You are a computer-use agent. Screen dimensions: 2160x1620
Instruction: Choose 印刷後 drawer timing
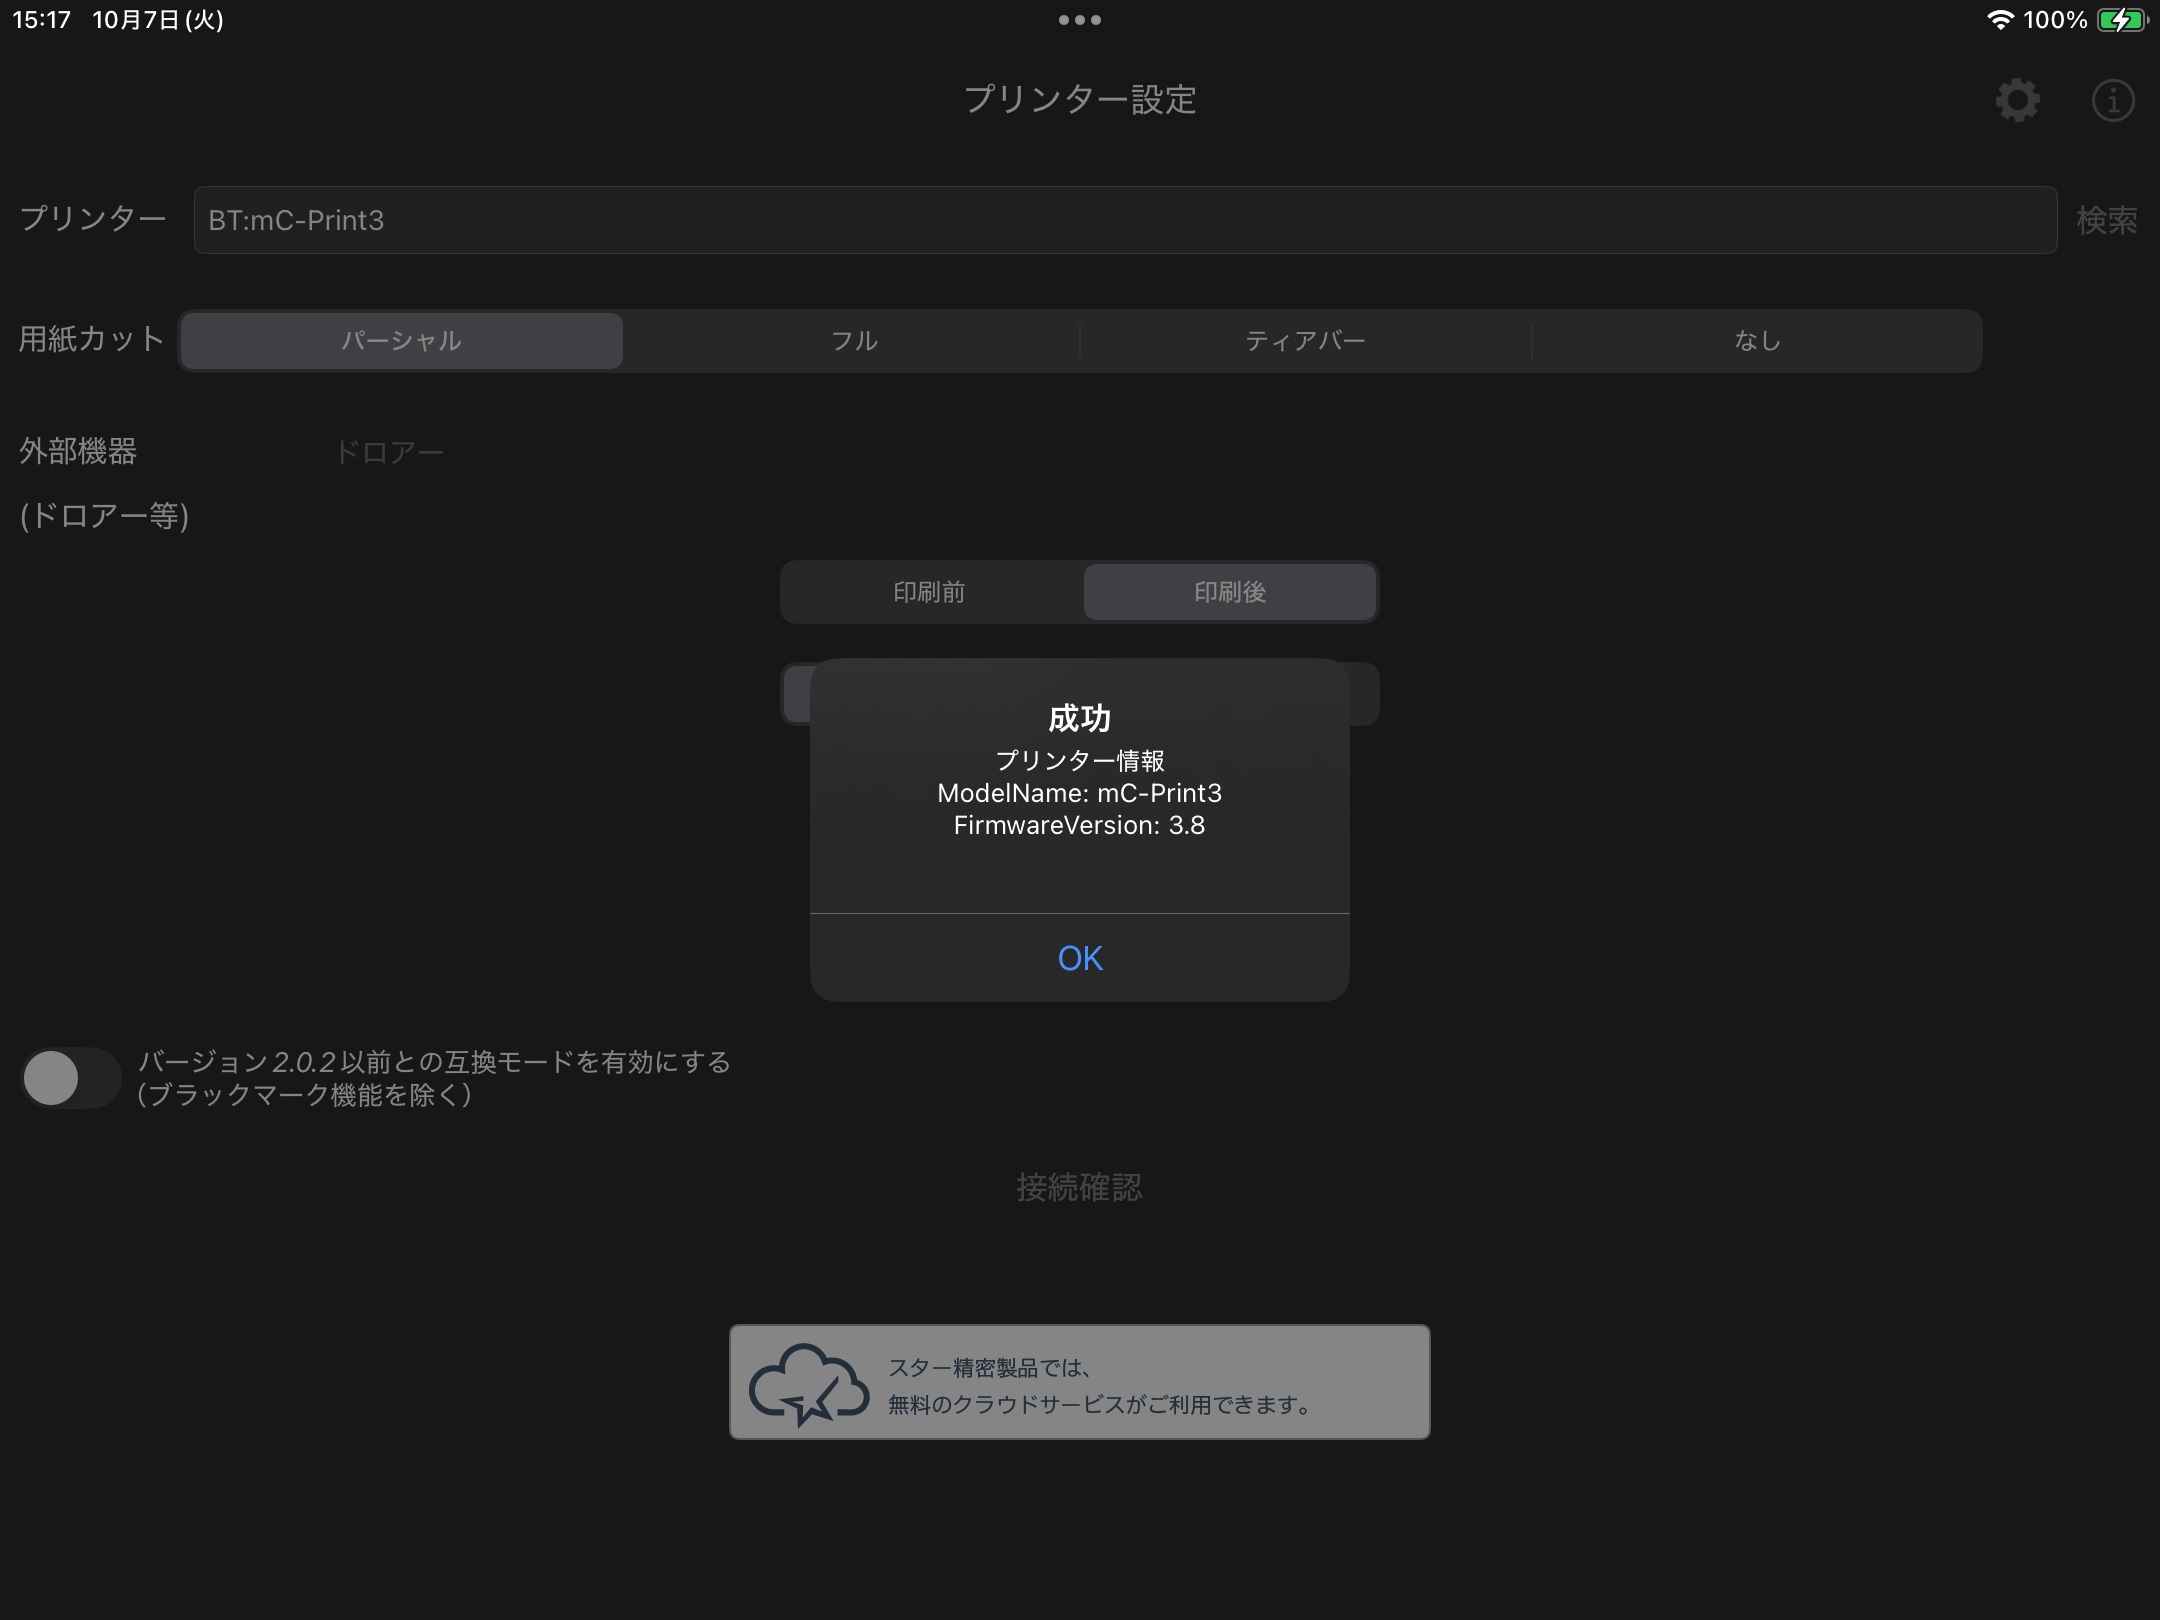pos(1230,592)
